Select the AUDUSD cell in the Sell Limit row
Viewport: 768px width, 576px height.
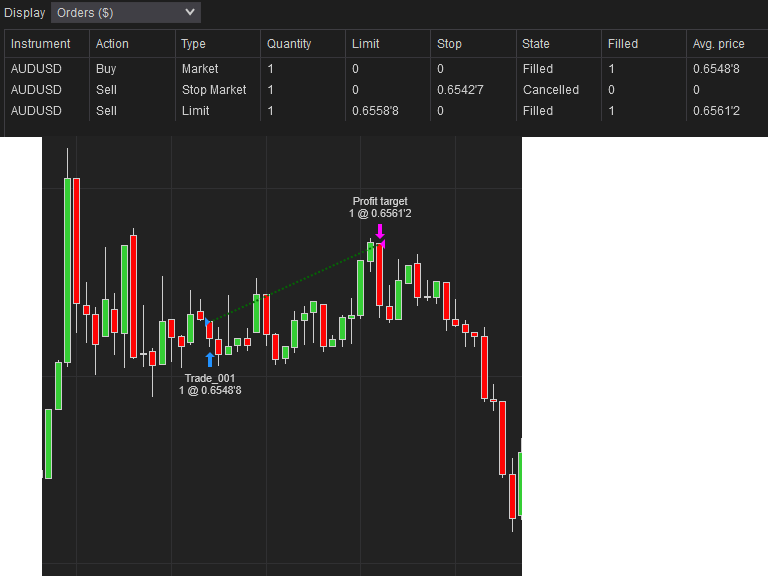[36, 111]
